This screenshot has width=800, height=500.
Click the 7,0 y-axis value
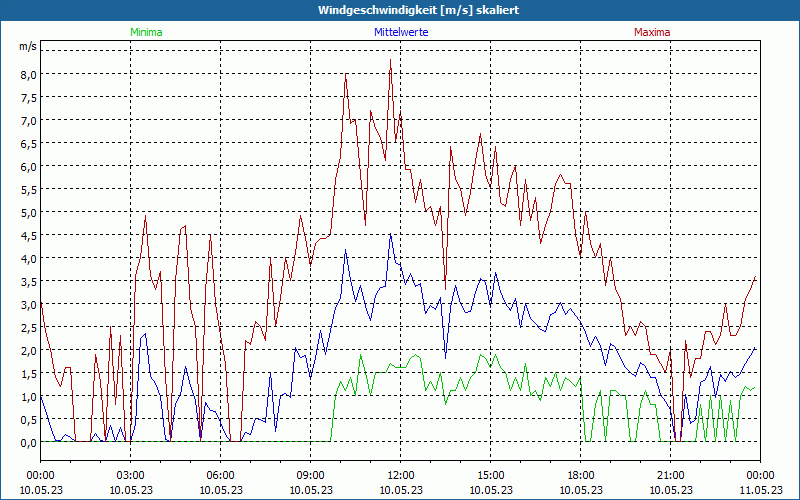pos(29,120)
